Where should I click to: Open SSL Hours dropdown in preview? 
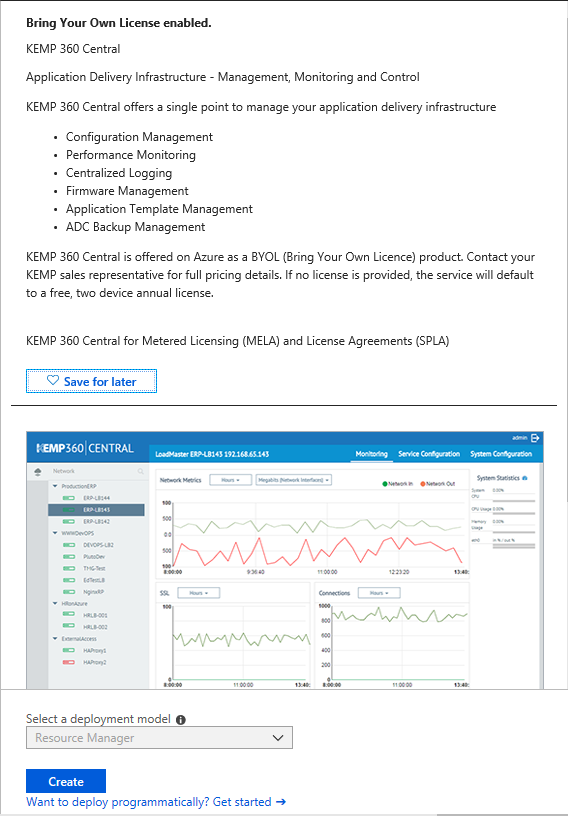198,593
